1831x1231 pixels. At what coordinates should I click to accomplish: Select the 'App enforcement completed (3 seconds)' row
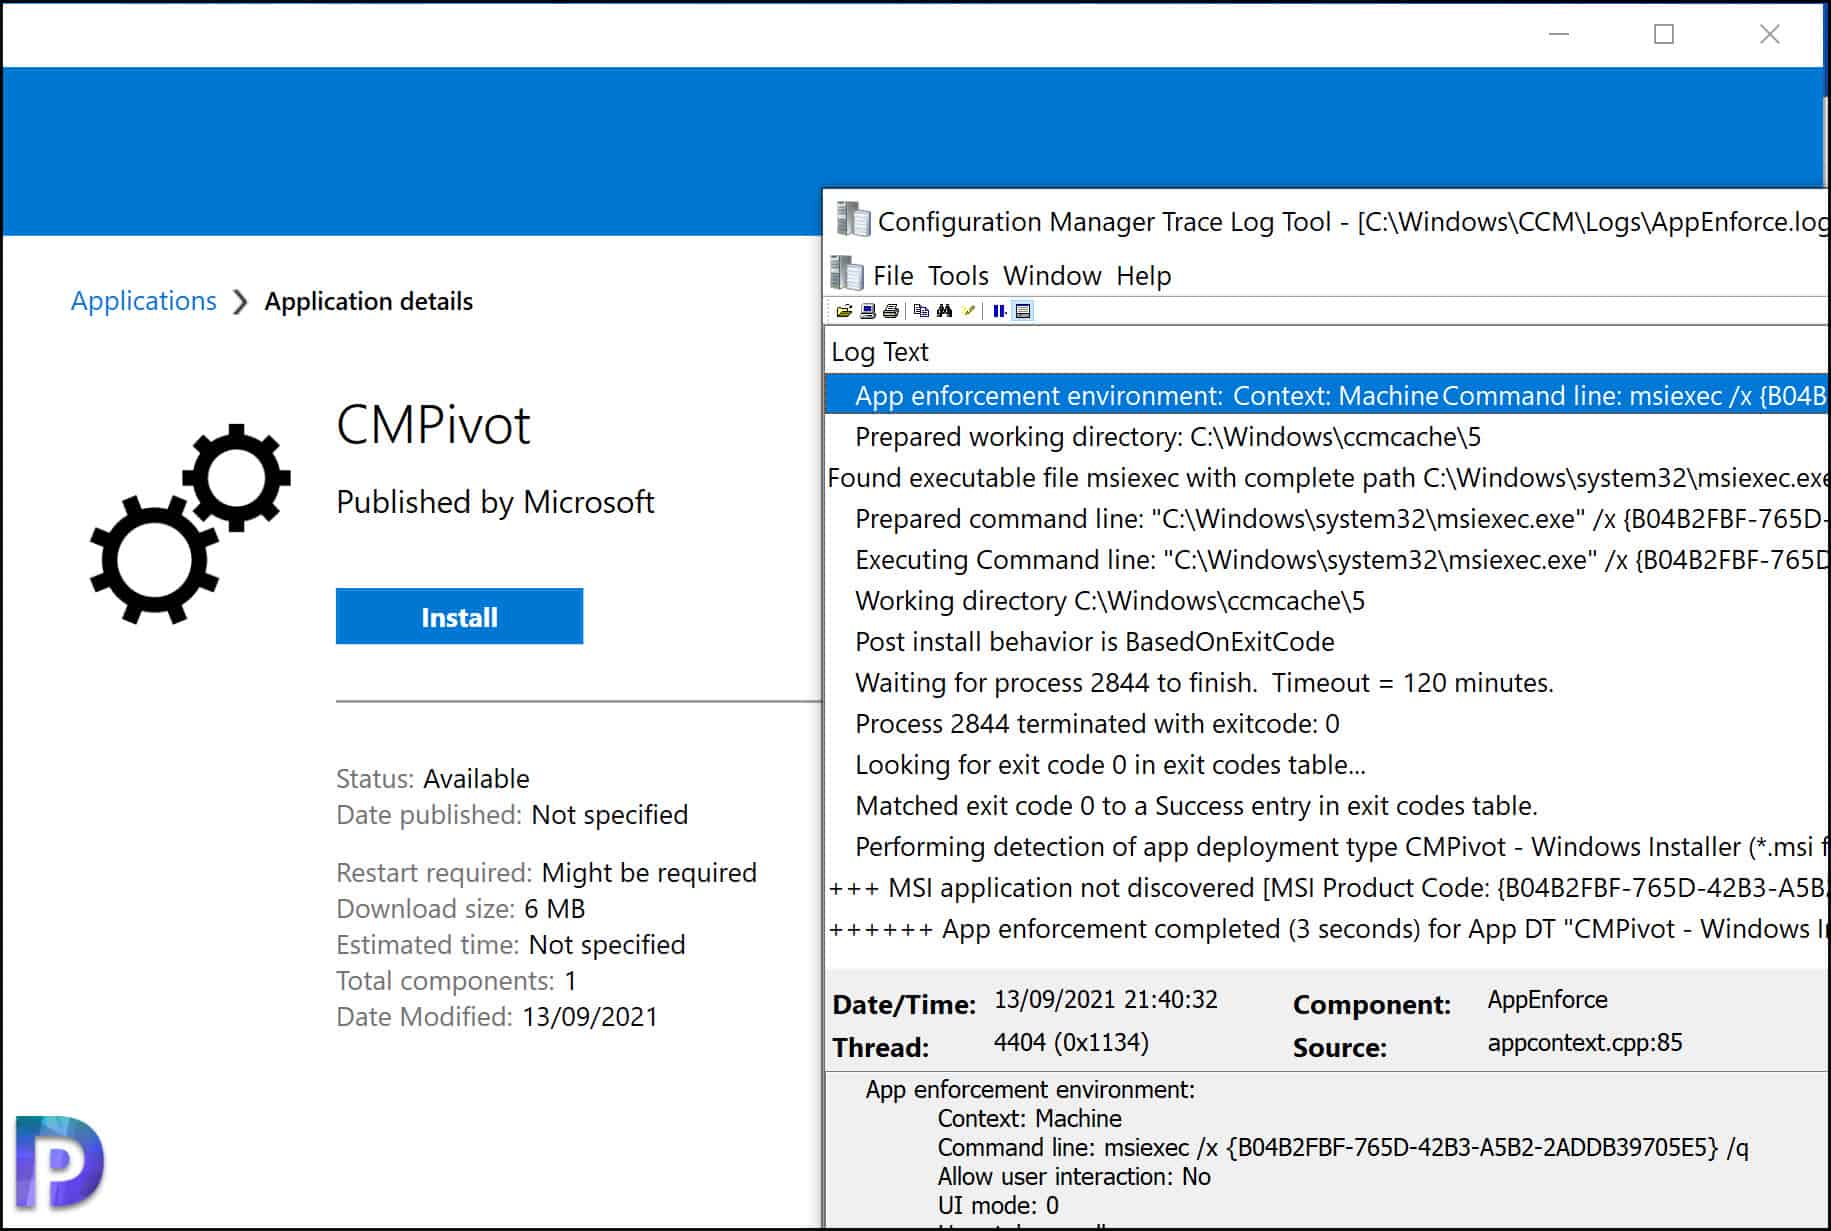(x=1326, y=929)
